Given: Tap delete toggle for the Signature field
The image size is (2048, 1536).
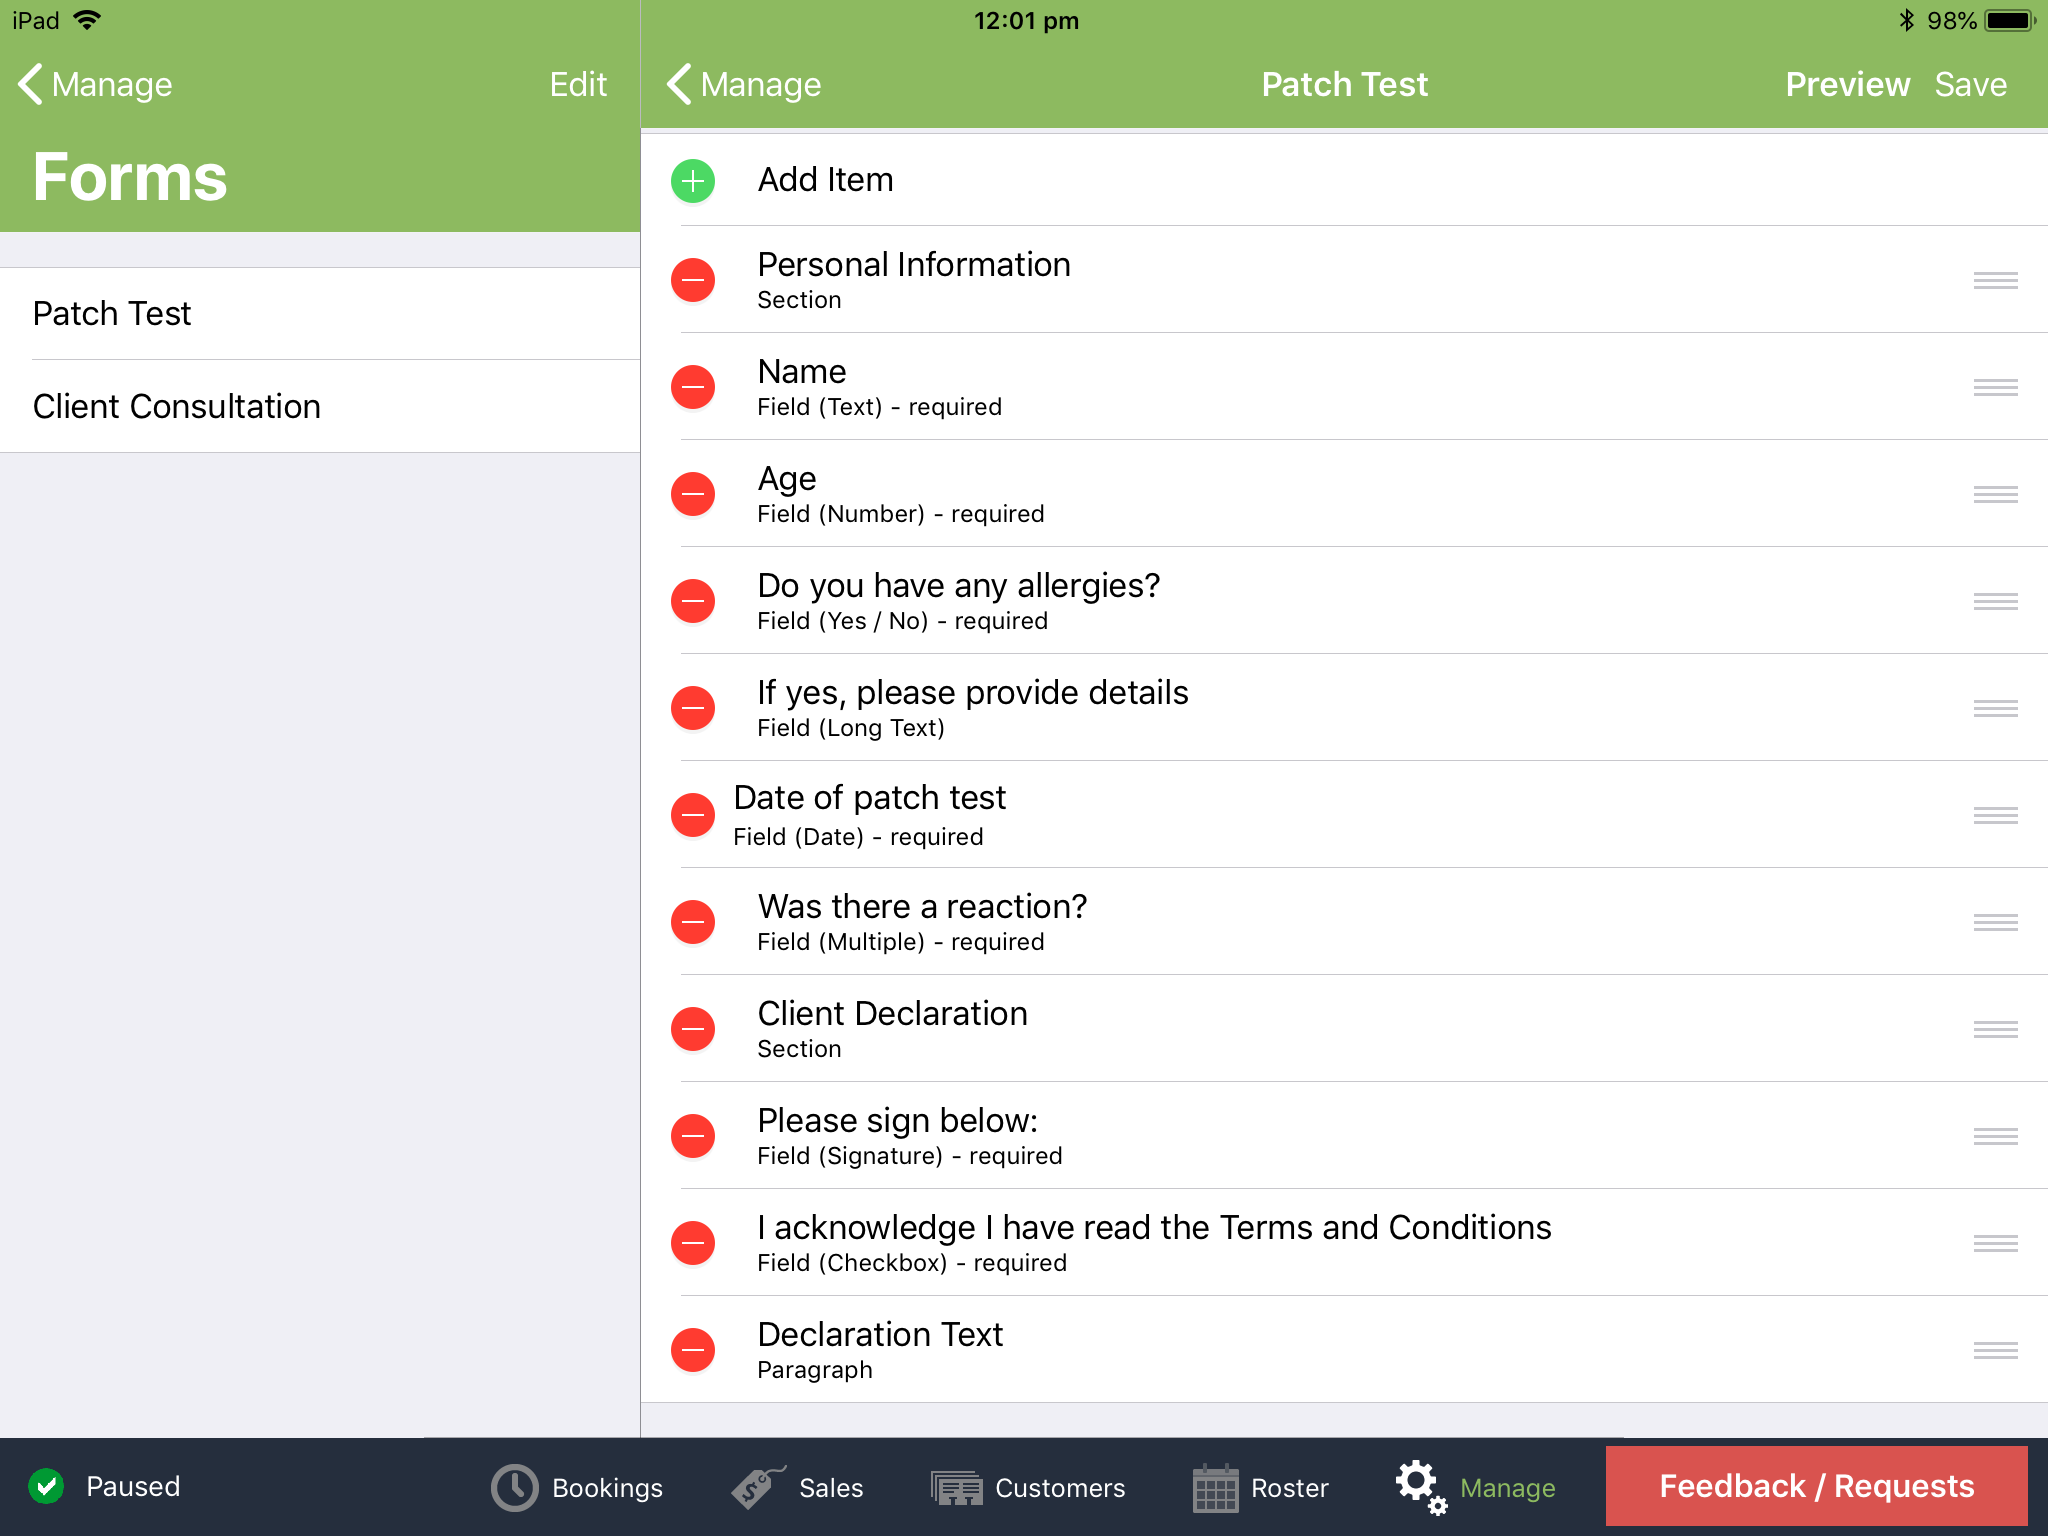Looking at the screenshot, I should click(692, 1136).
